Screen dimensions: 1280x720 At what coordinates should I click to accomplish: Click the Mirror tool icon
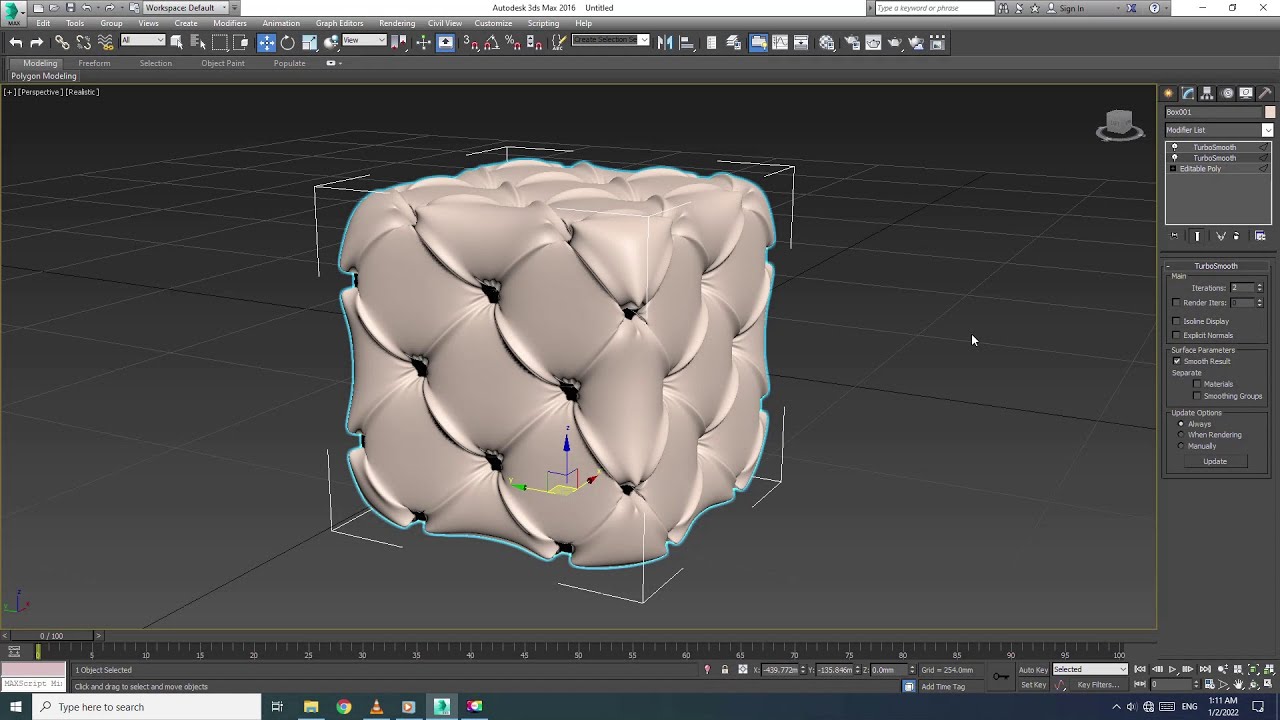665,42
